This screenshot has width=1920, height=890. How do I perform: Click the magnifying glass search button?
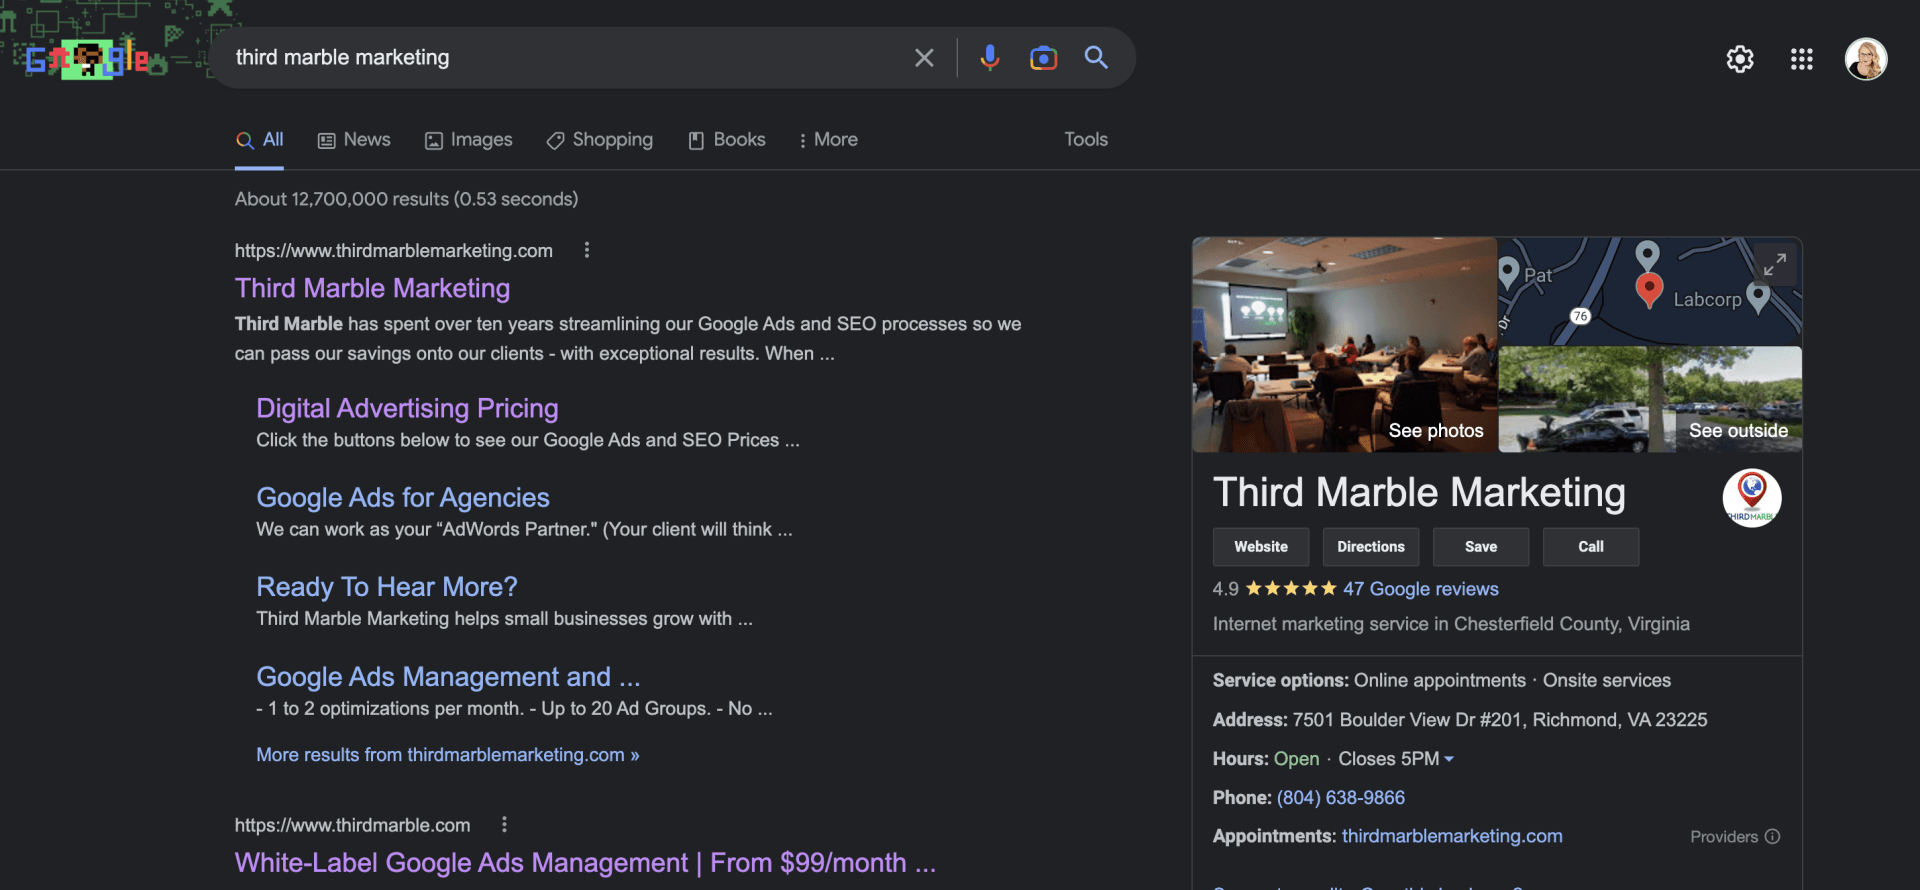pyautogui.click(x=1096, y=58)
